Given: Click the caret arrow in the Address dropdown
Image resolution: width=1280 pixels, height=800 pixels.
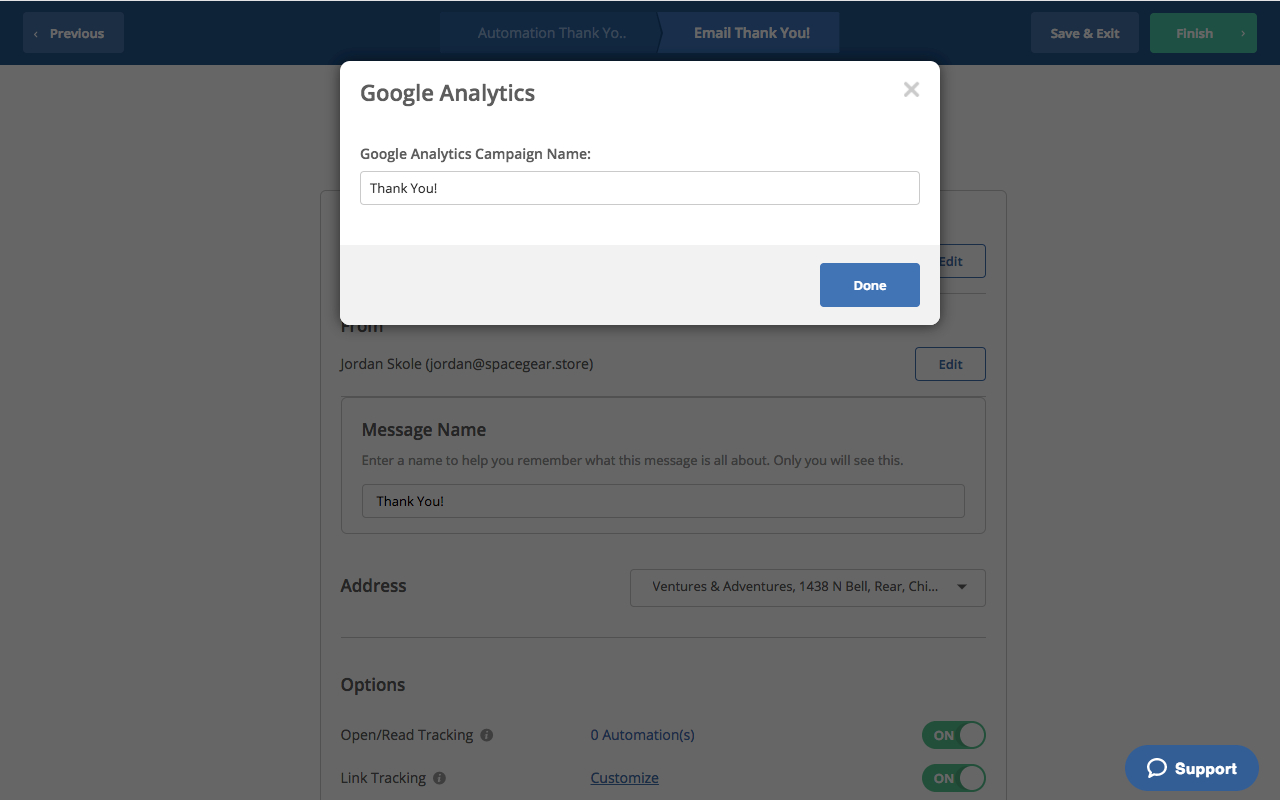Looking at the screenshot, I should (962, 587).
